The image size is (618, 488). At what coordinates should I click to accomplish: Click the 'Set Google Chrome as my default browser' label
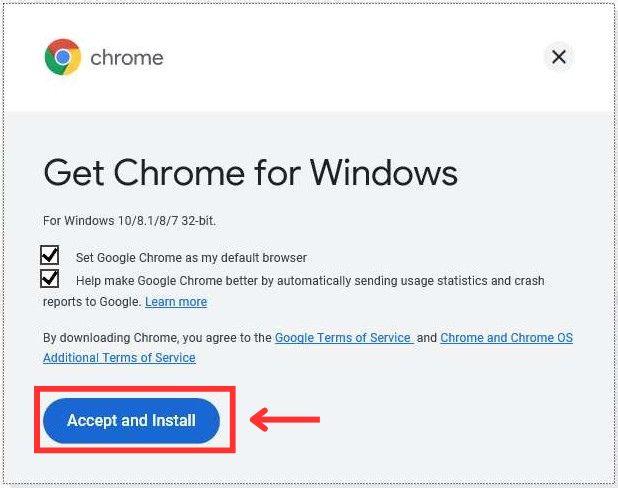point(191,257)
